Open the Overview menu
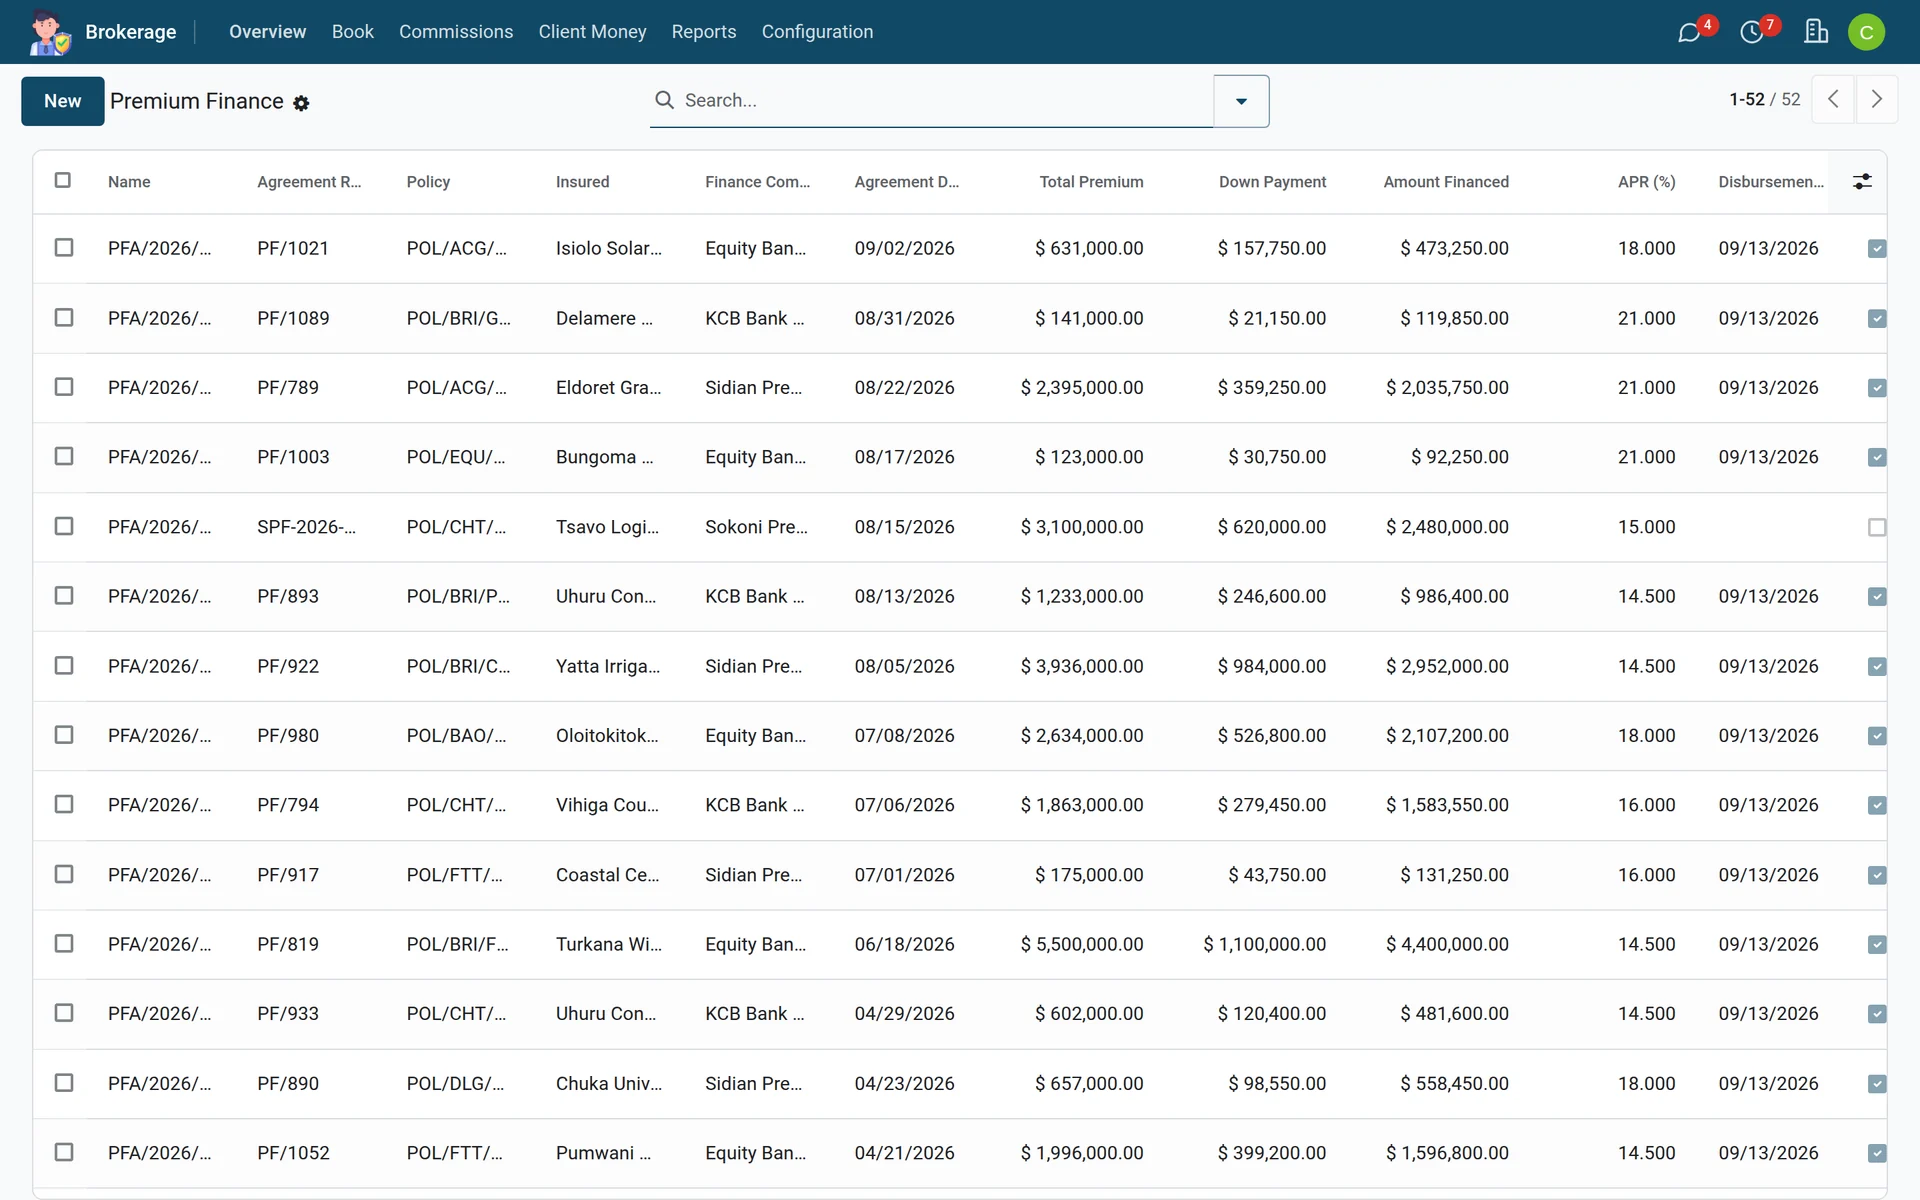This screenshot has height=1200, width=1920. 267,32
